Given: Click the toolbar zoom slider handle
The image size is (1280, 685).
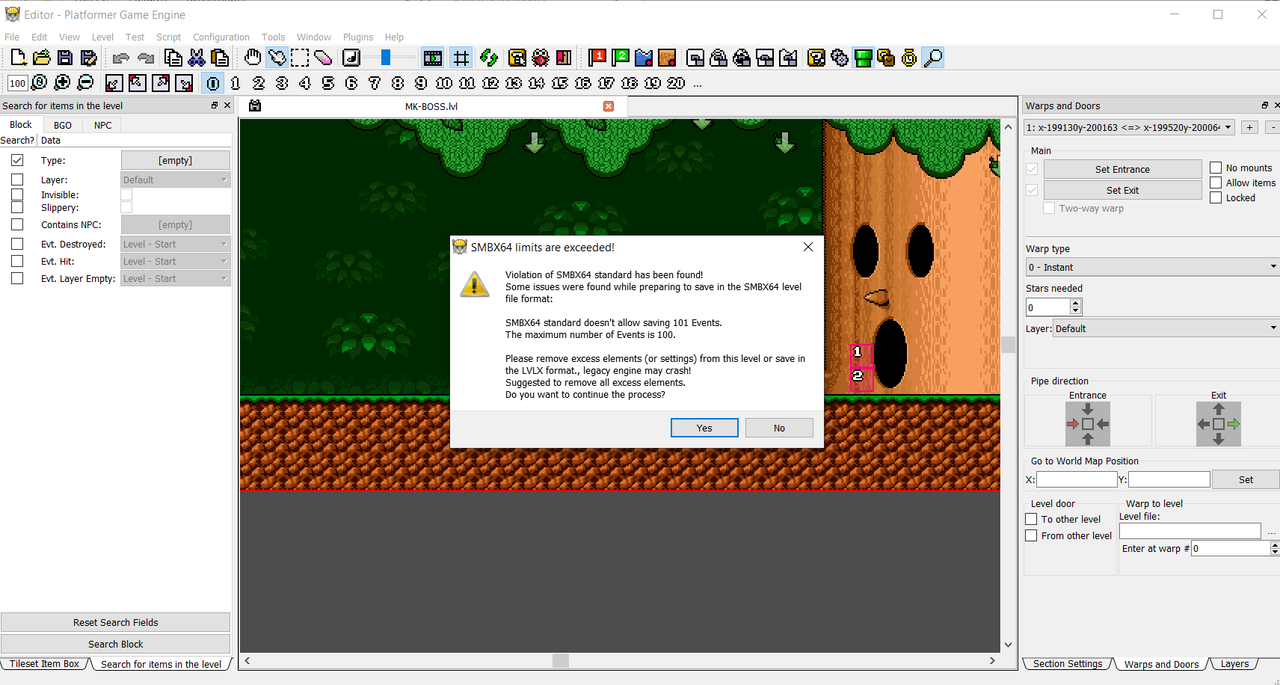Looking at the screenshot, I should pyautogui.click(x=385, y=58).
